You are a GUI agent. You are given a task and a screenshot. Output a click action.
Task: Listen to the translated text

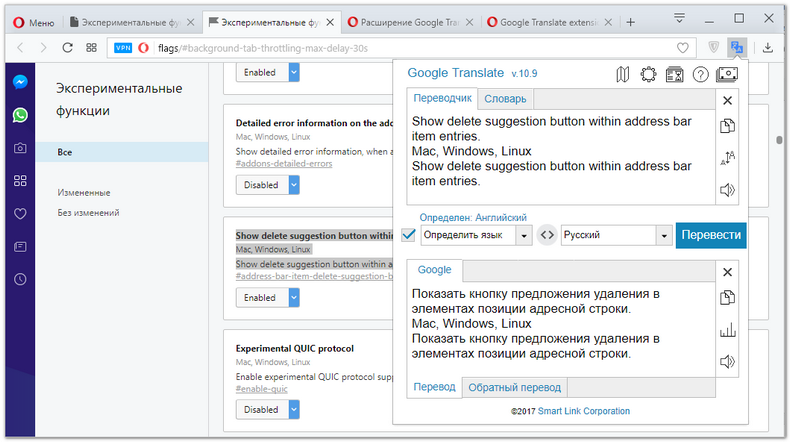tap(728, 361)
